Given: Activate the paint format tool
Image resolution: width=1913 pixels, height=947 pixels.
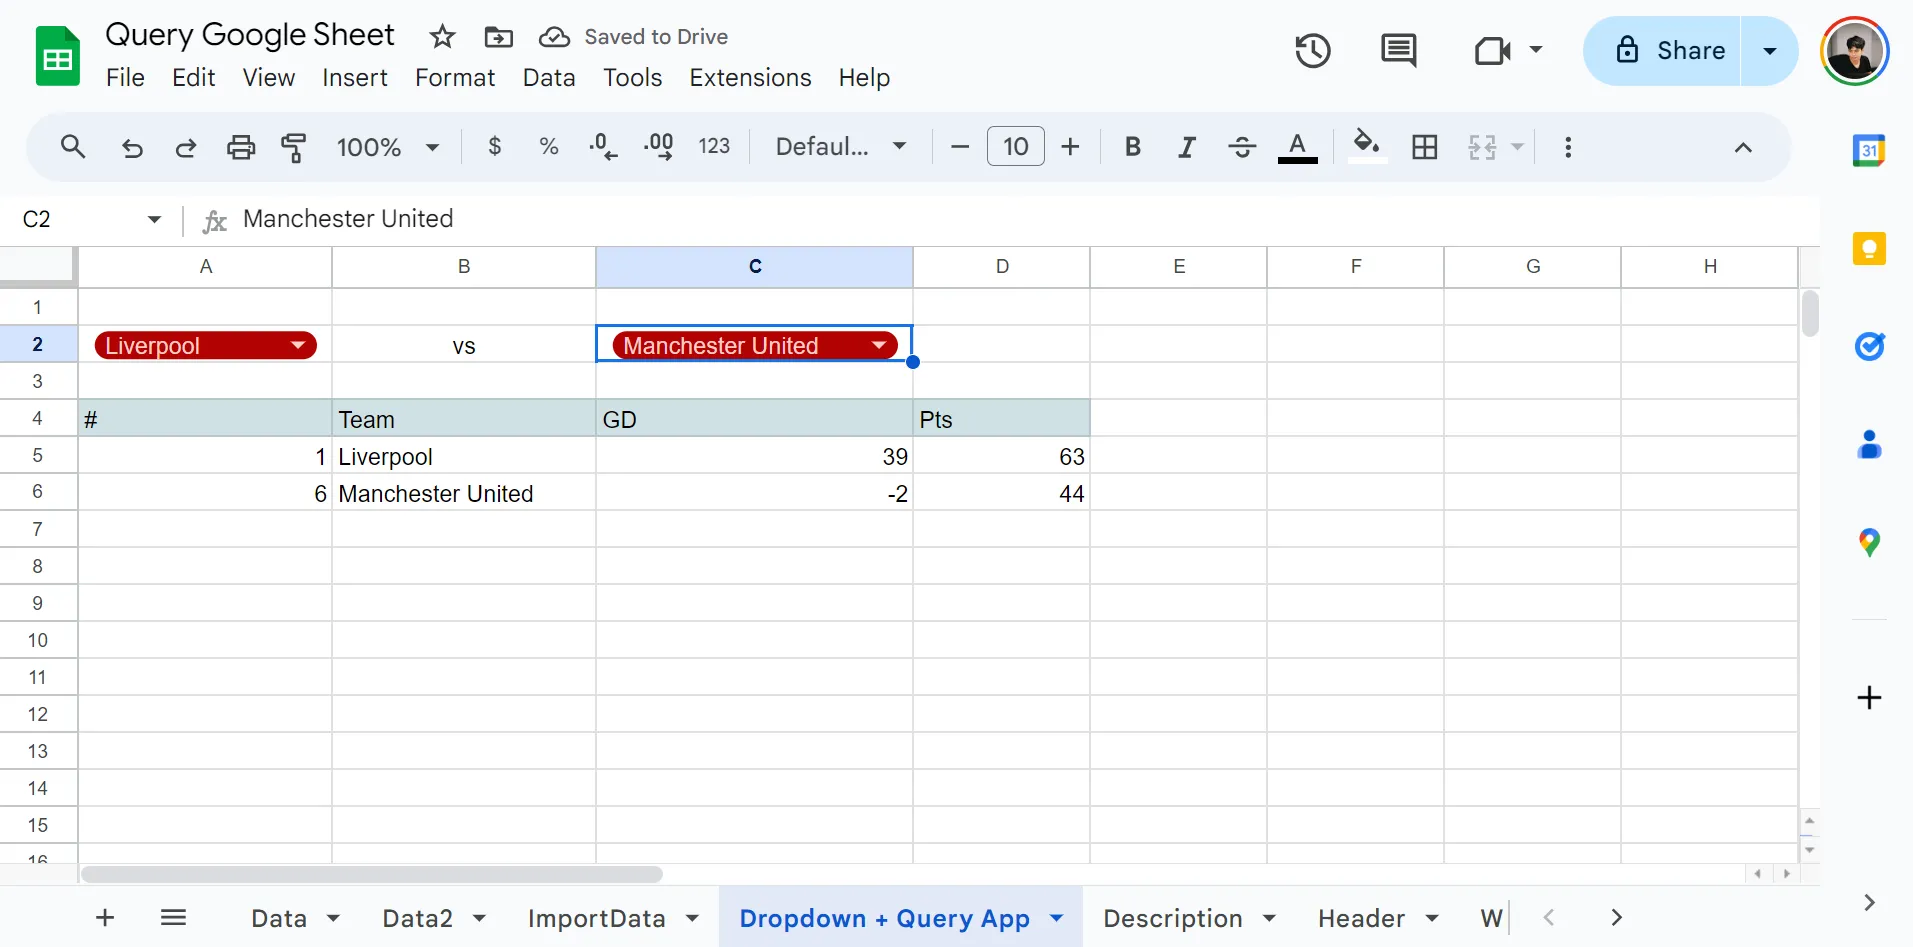Looking at the screenshot, I should pyautogui.click(x=293, y=148).
